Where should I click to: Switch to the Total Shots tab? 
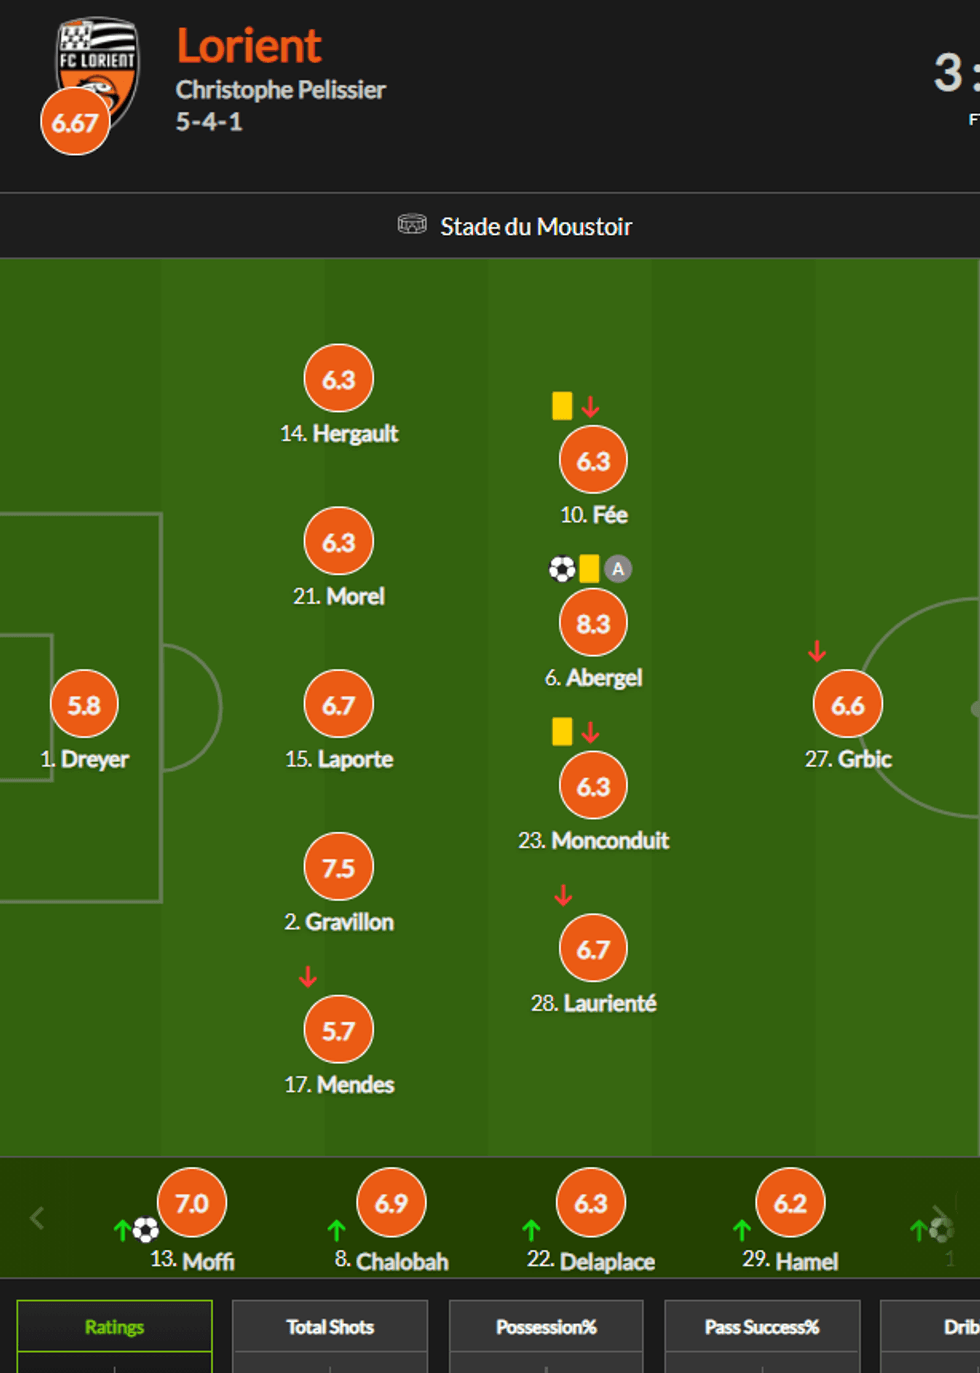330,1327
